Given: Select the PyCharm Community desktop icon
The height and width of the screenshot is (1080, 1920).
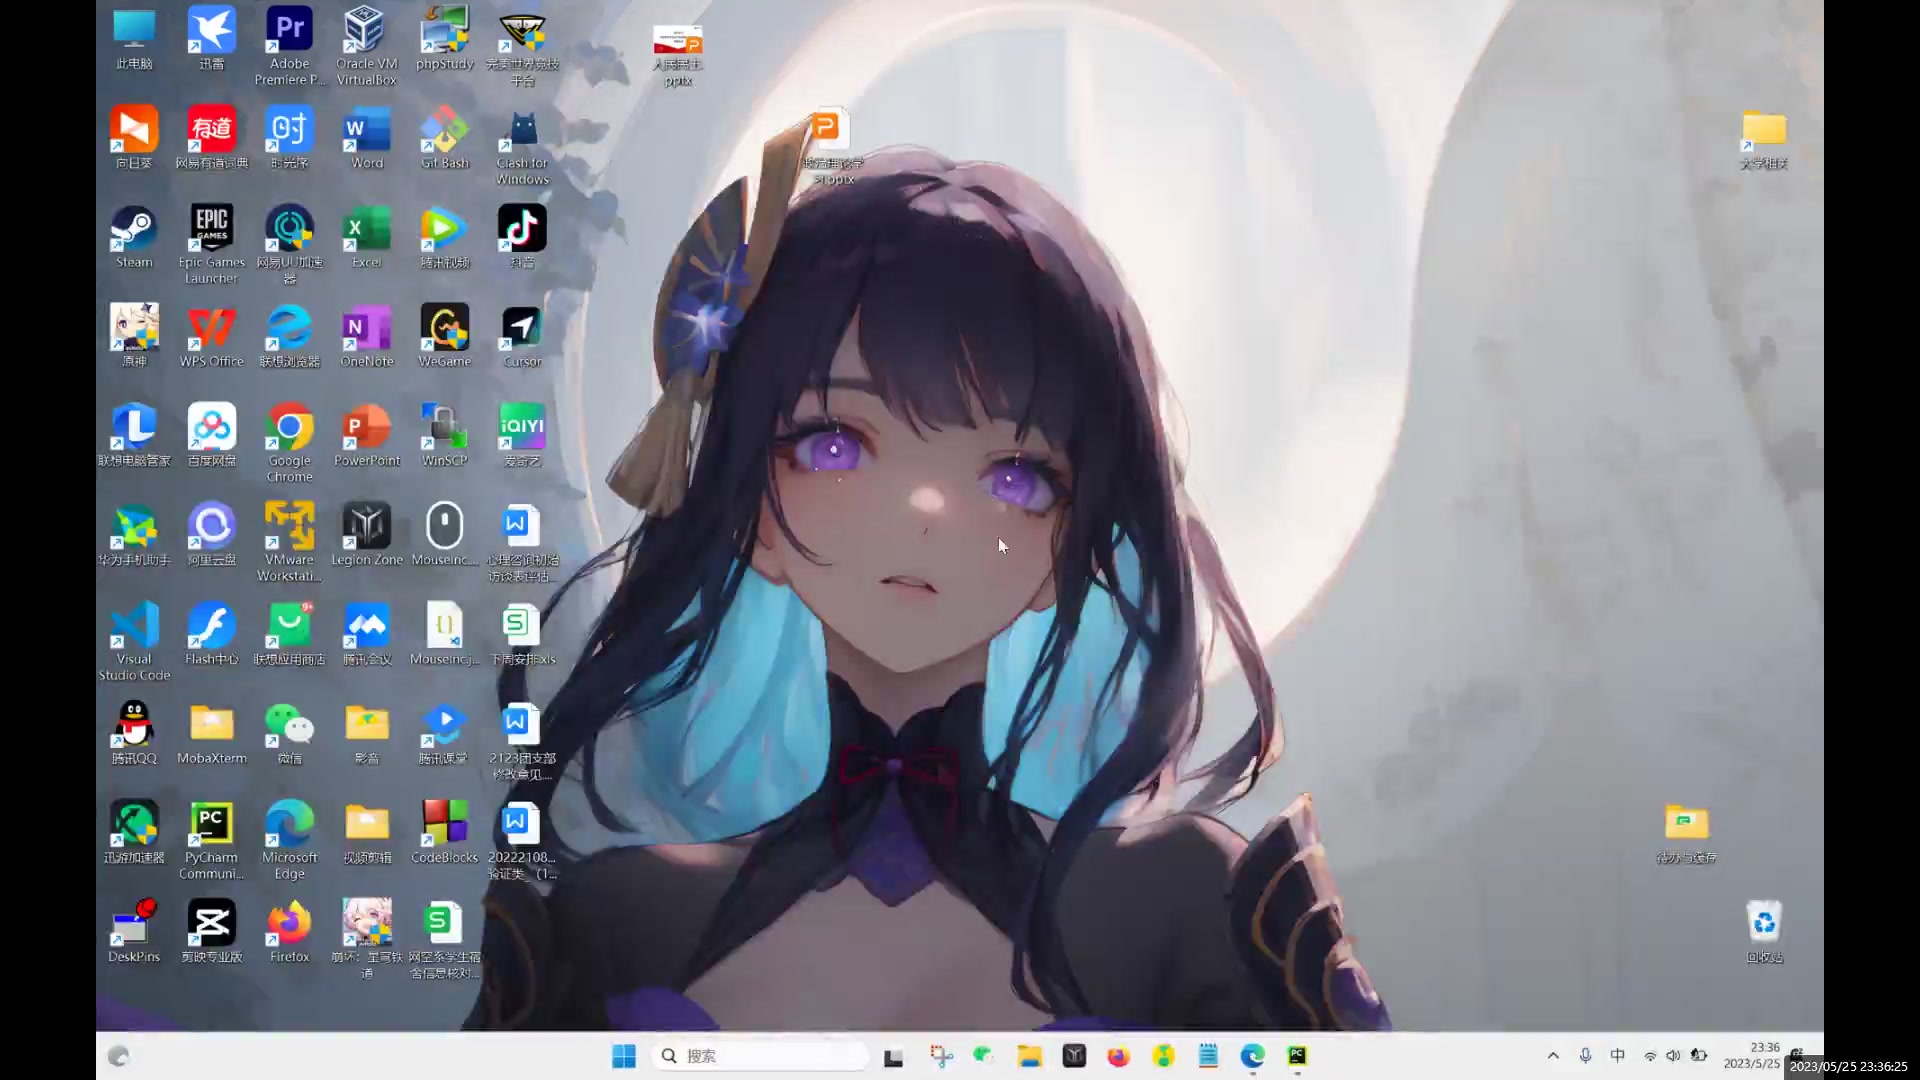Looking at the screenshot, I should pyautogui.click(x=211, y=825).
